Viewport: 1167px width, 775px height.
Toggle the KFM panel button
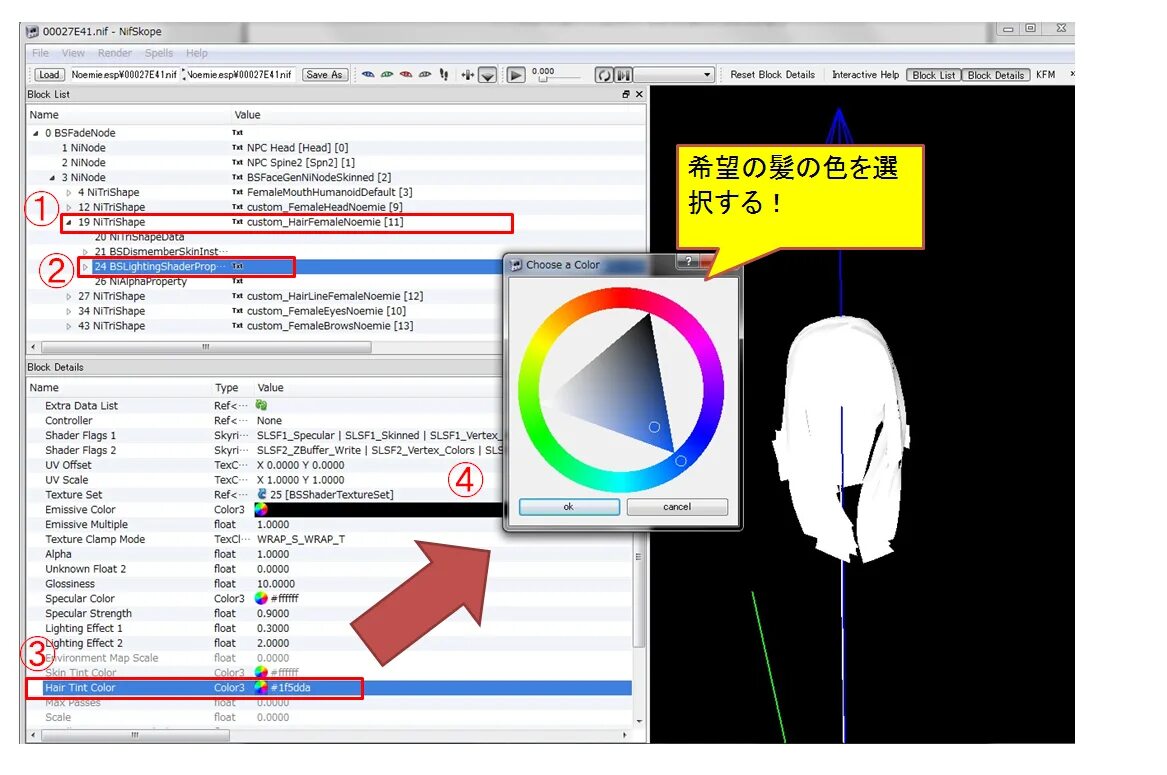coord(1046,74)
